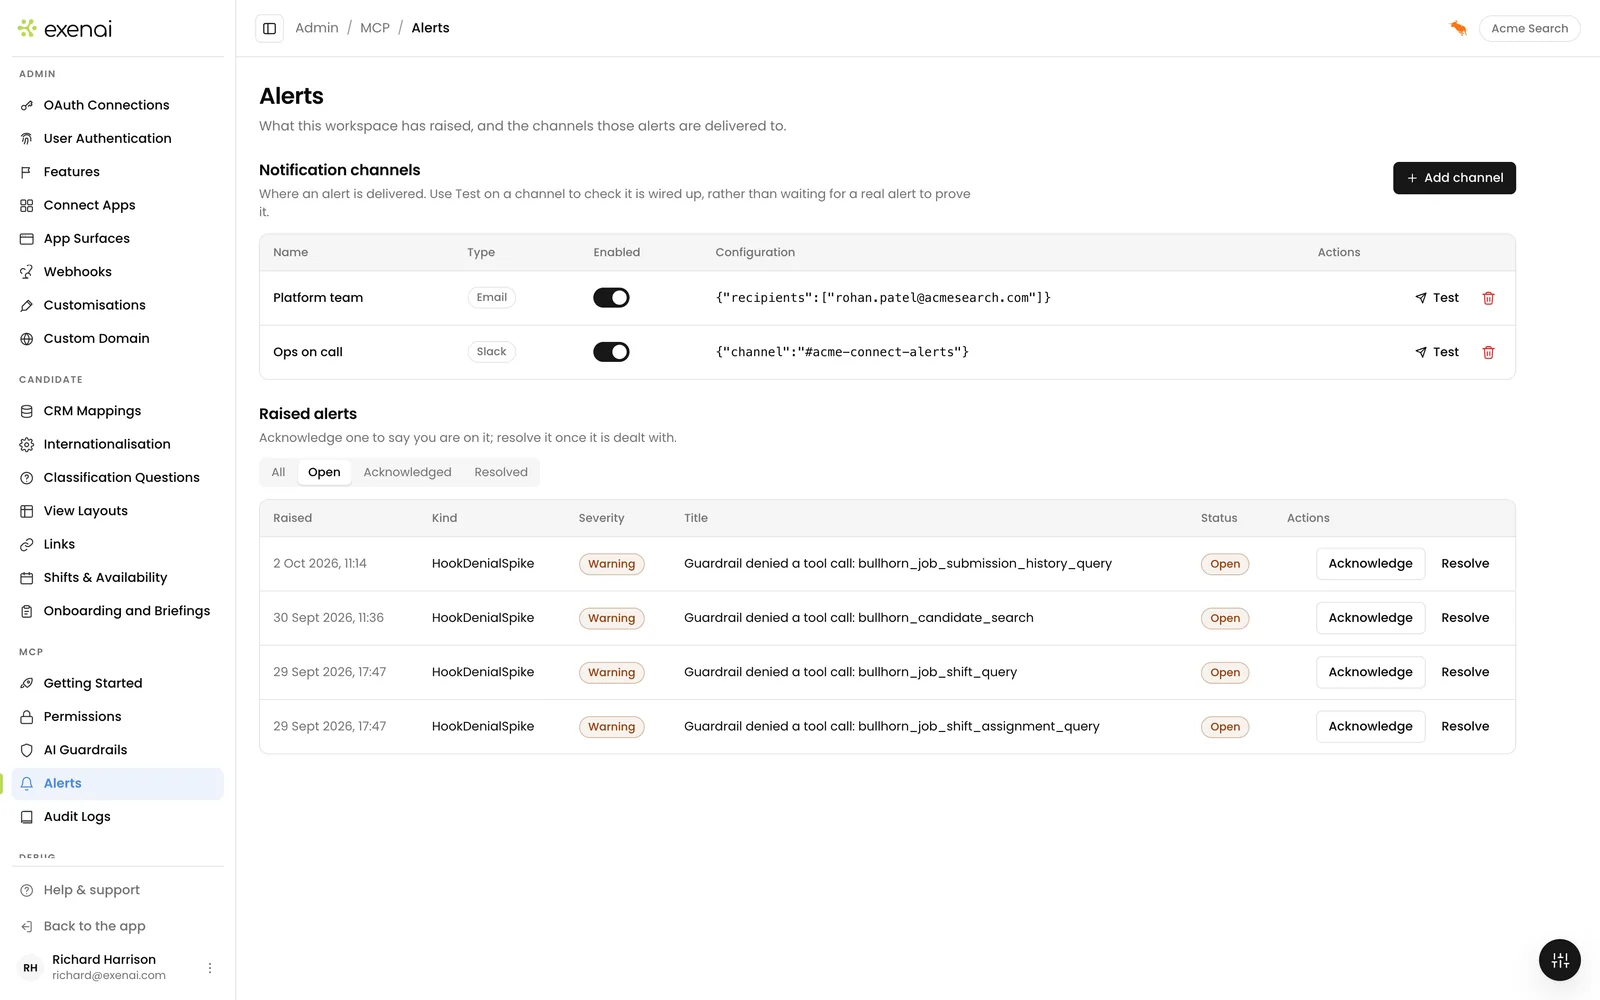Acknowledge the bullhorn_job_submission_history_query alert
Screen dimensions: 1600x1000
coord(1370,564)
